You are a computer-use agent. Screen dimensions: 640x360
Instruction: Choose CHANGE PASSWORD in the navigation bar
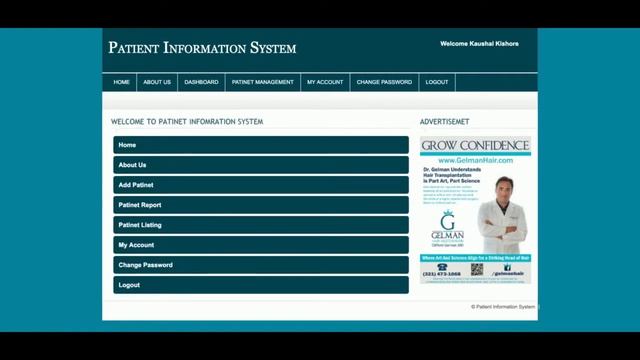click(384, 82)
